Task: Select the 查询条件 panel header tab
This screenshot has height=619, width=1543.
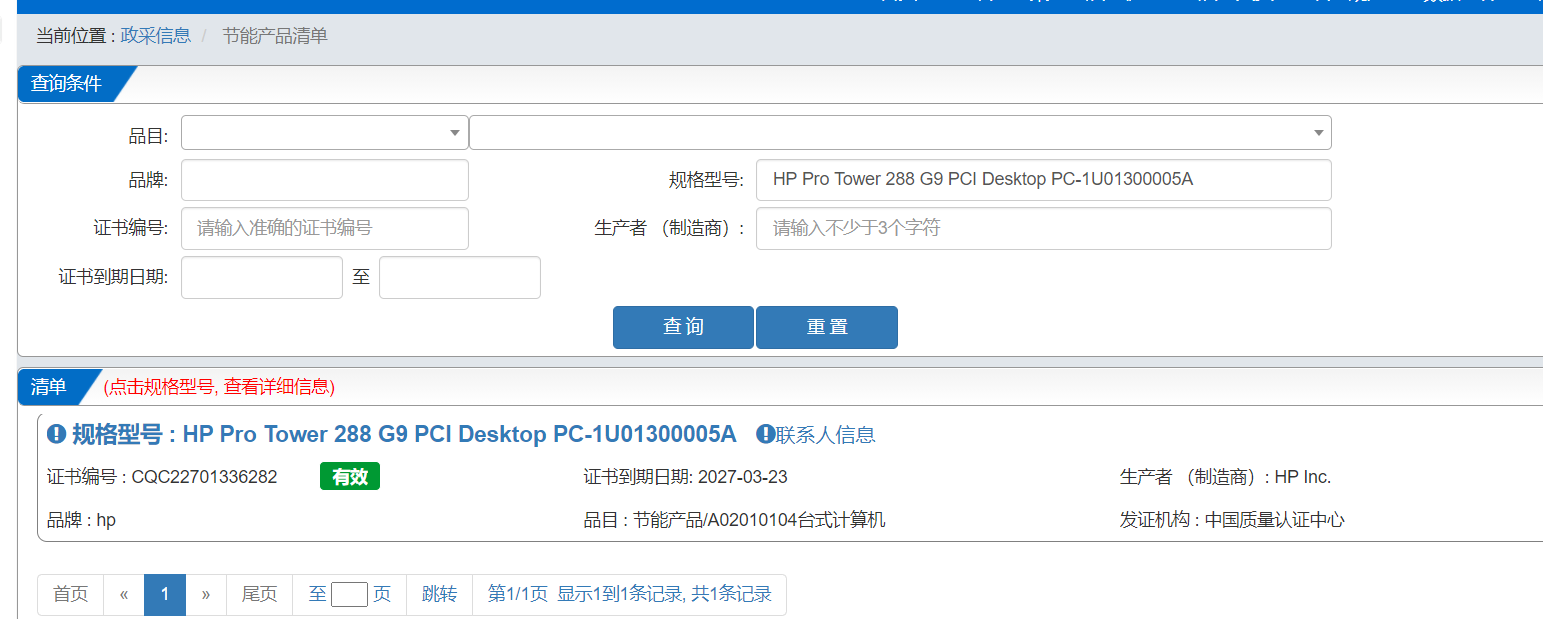Action: (x=66, y=83)
